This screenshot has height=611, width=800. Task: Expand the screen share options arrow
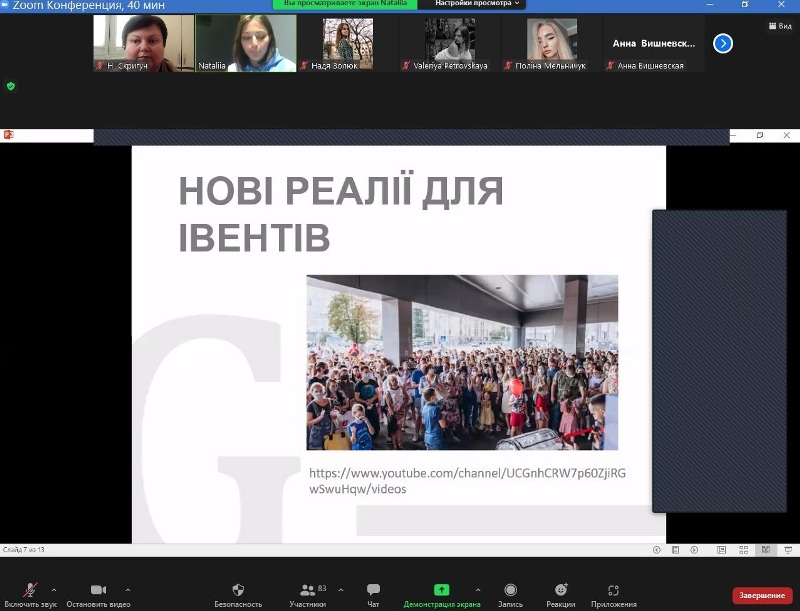click(478, 589)
